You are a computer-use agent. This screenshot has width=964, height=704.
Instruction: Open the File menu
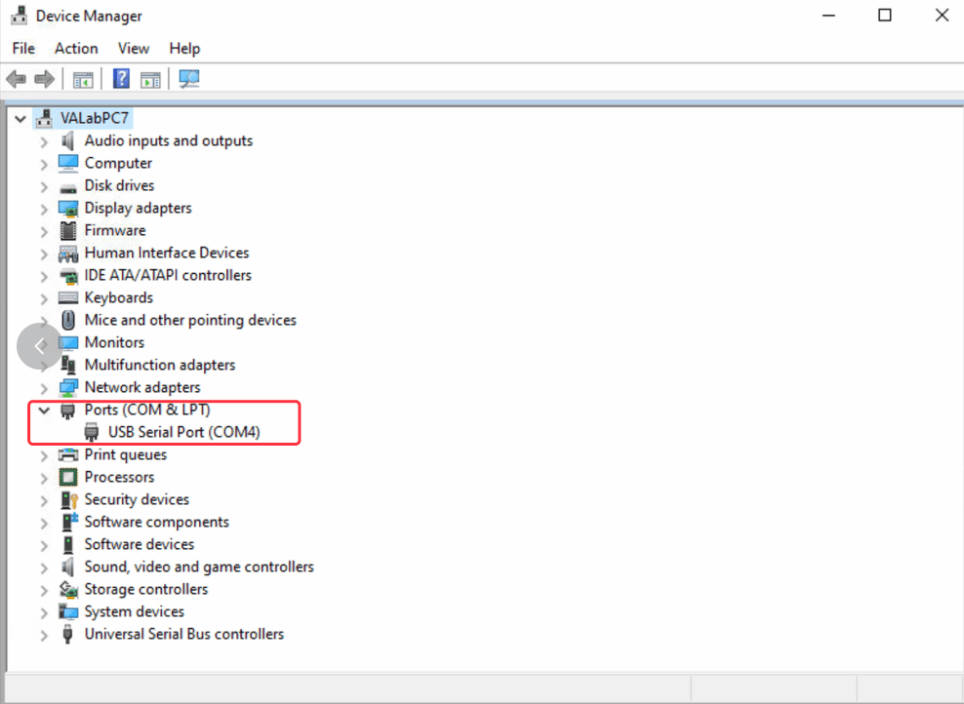tap(23, 48)
